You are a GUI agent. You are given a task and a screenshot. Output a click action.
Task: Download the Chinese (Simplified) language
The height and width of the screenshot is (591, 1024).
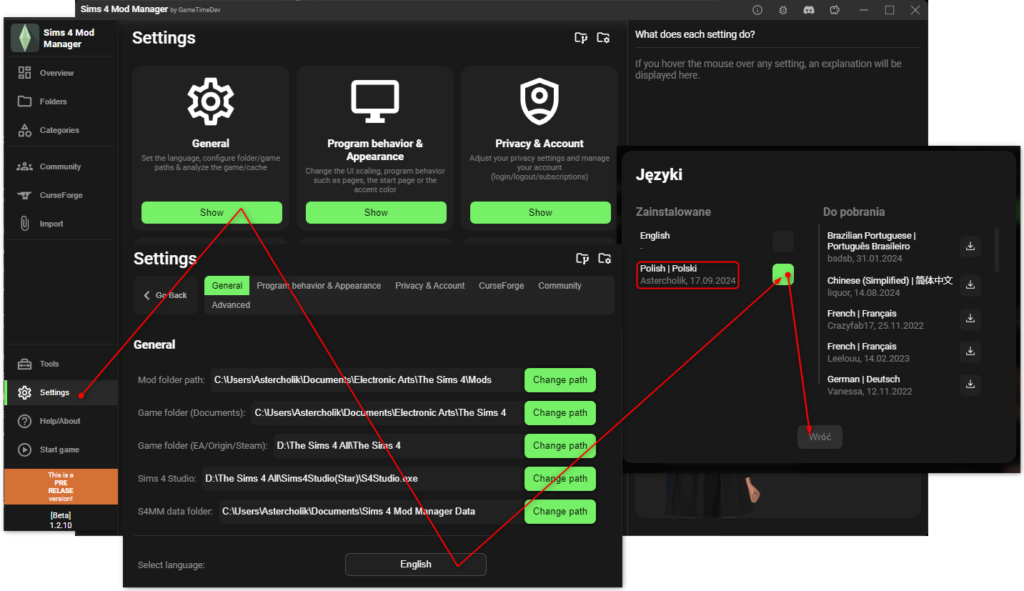[970, 285]
